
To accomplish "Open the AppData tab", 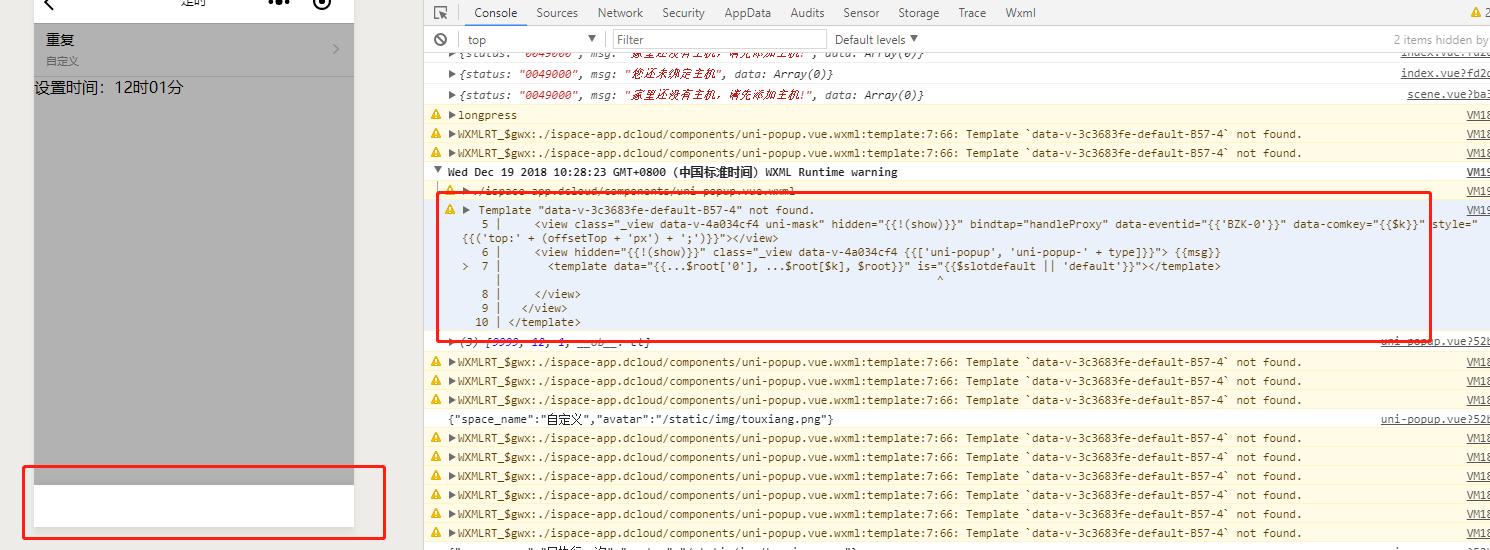I will [748, 13].
